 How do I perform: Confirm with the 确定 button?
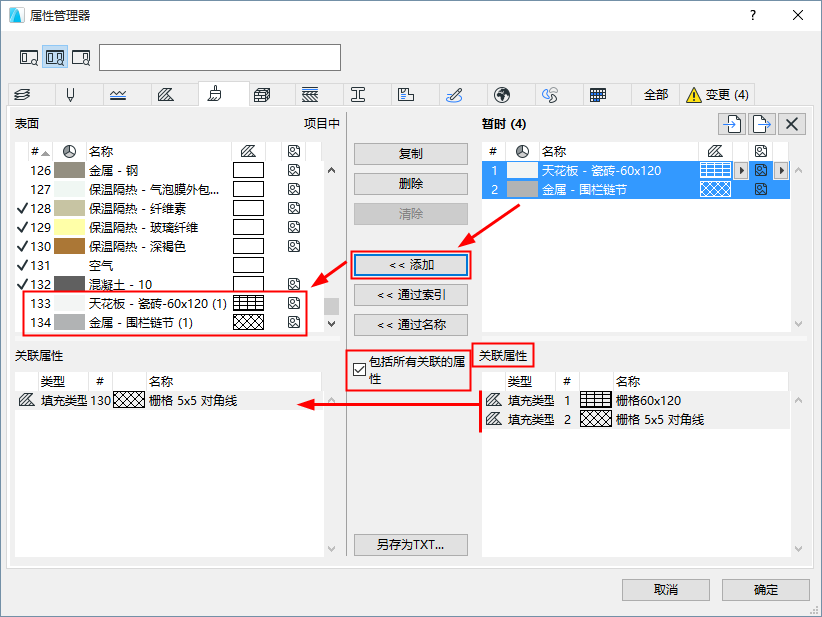click(766, 590)
